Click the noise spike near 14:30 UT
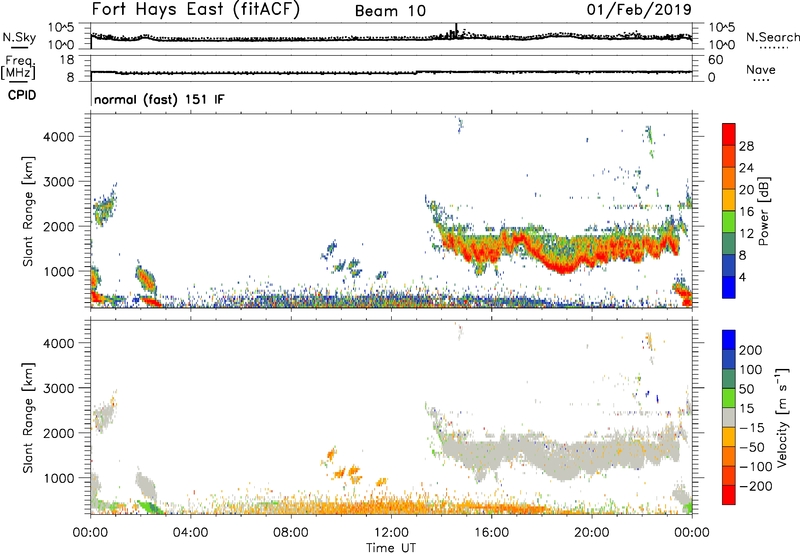Image resolution: width=800 pixels, height=554 pixels. 456,30
